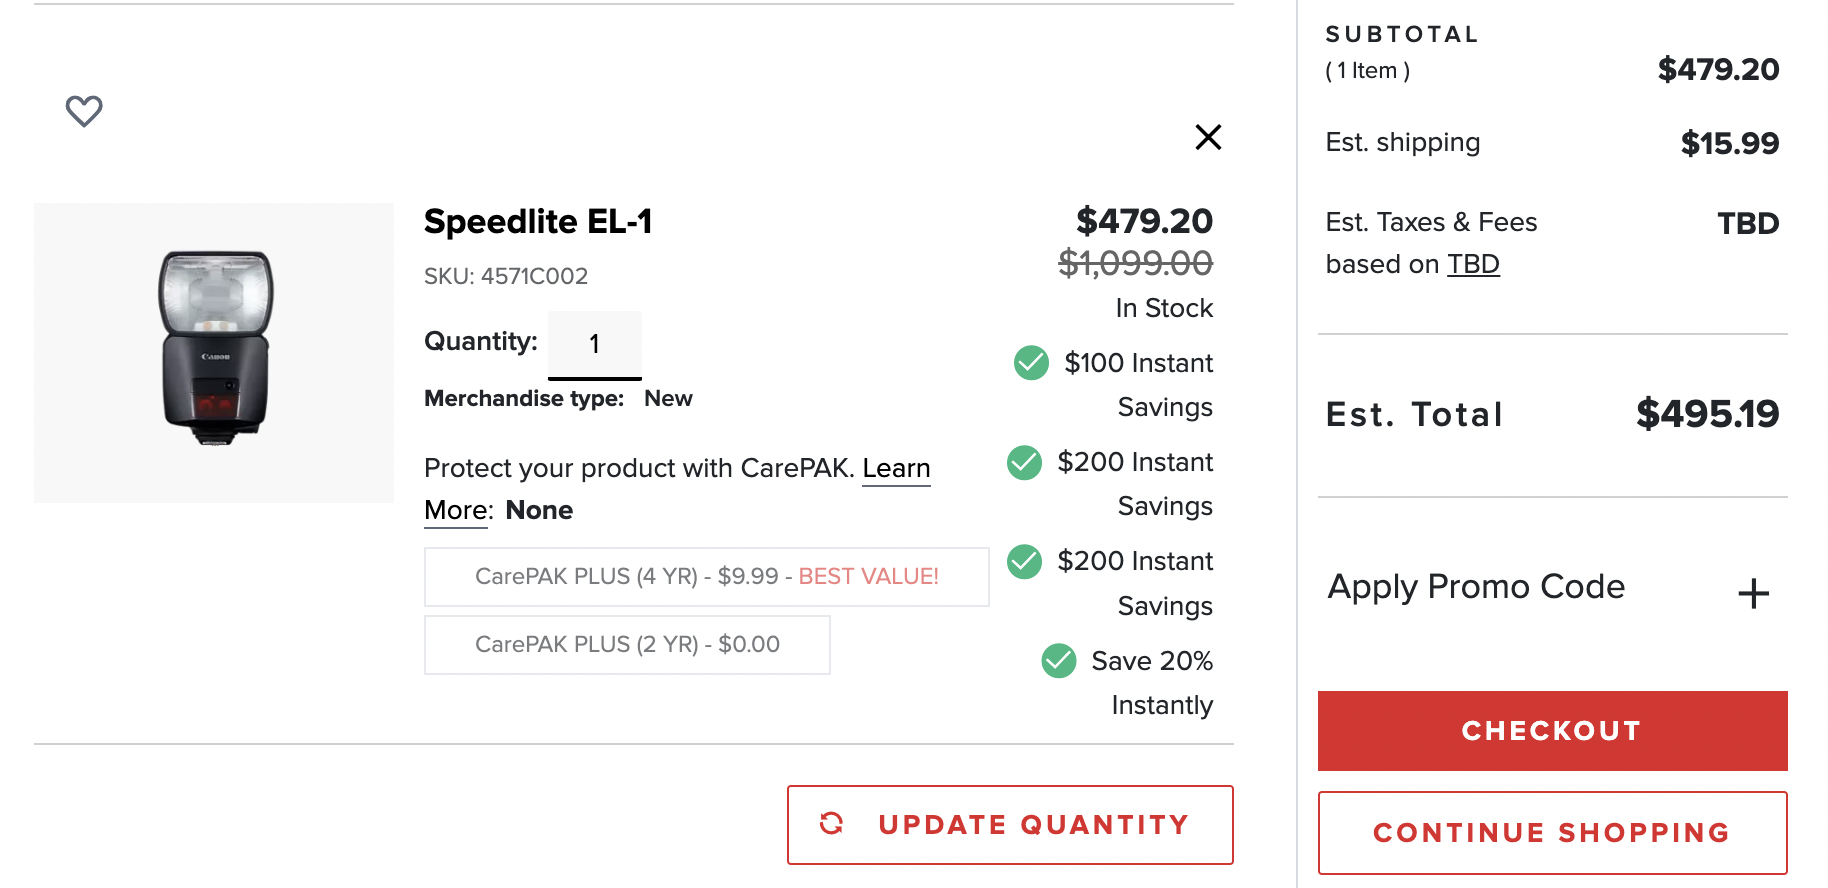This screenshot has width=1828, height=888.
Task: Click the $100 Instant Savings checkmark
Action: pos(1031,363)
